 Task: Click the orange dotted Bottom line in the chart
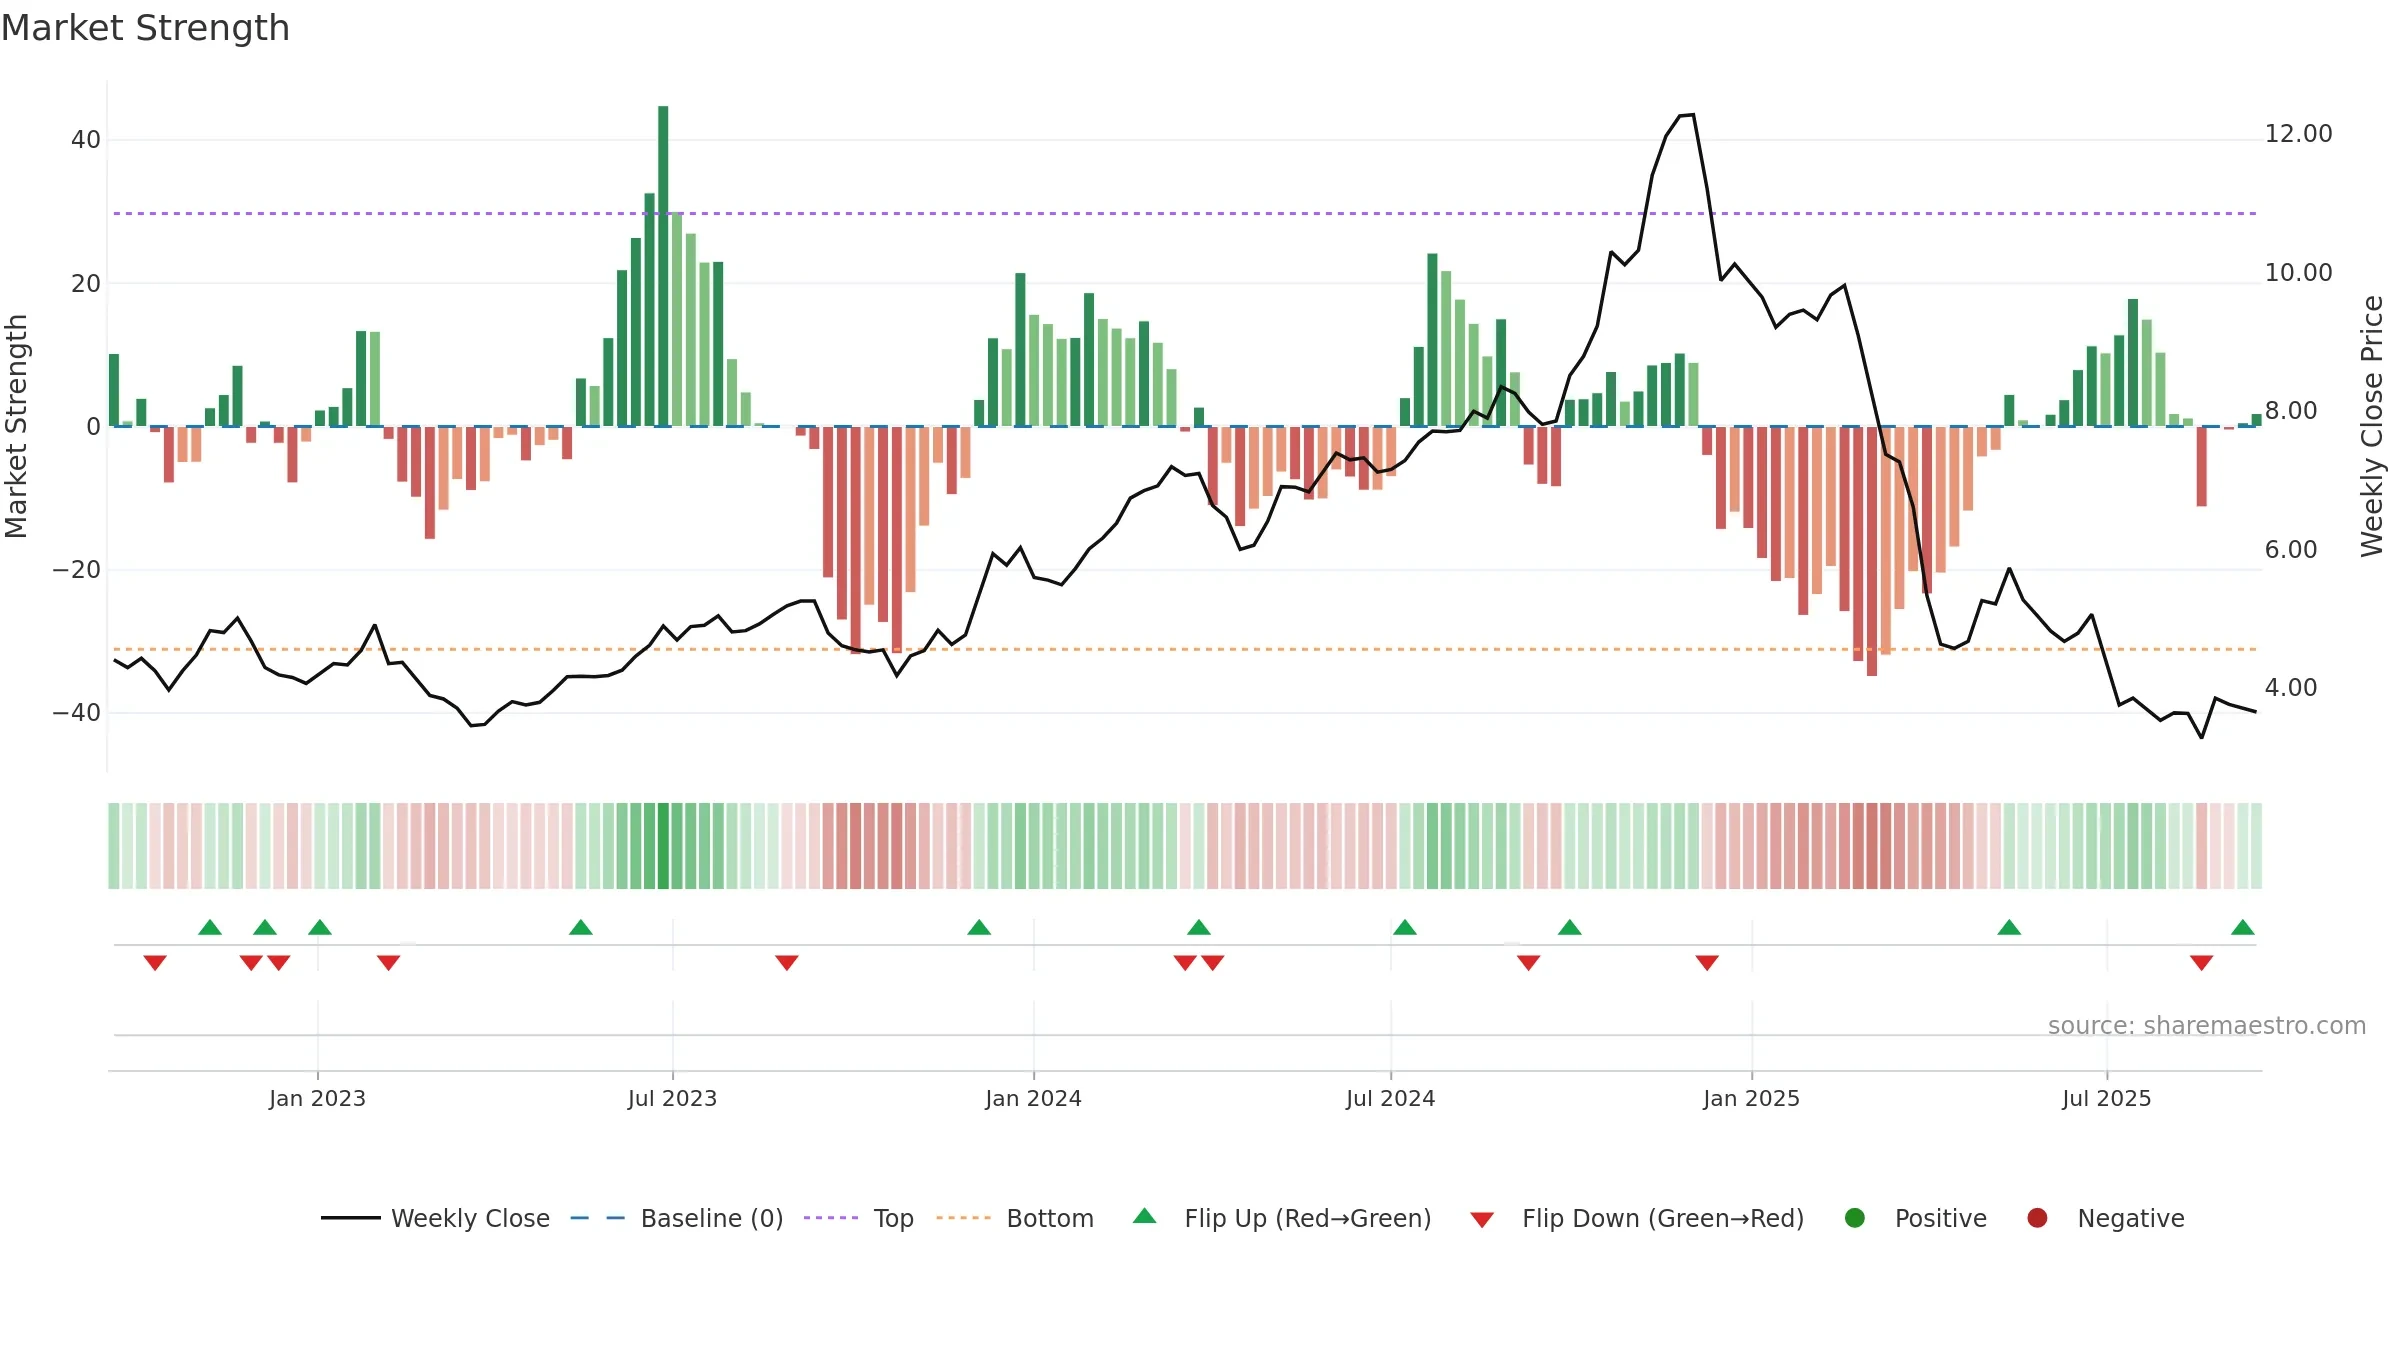[1185, 649]
